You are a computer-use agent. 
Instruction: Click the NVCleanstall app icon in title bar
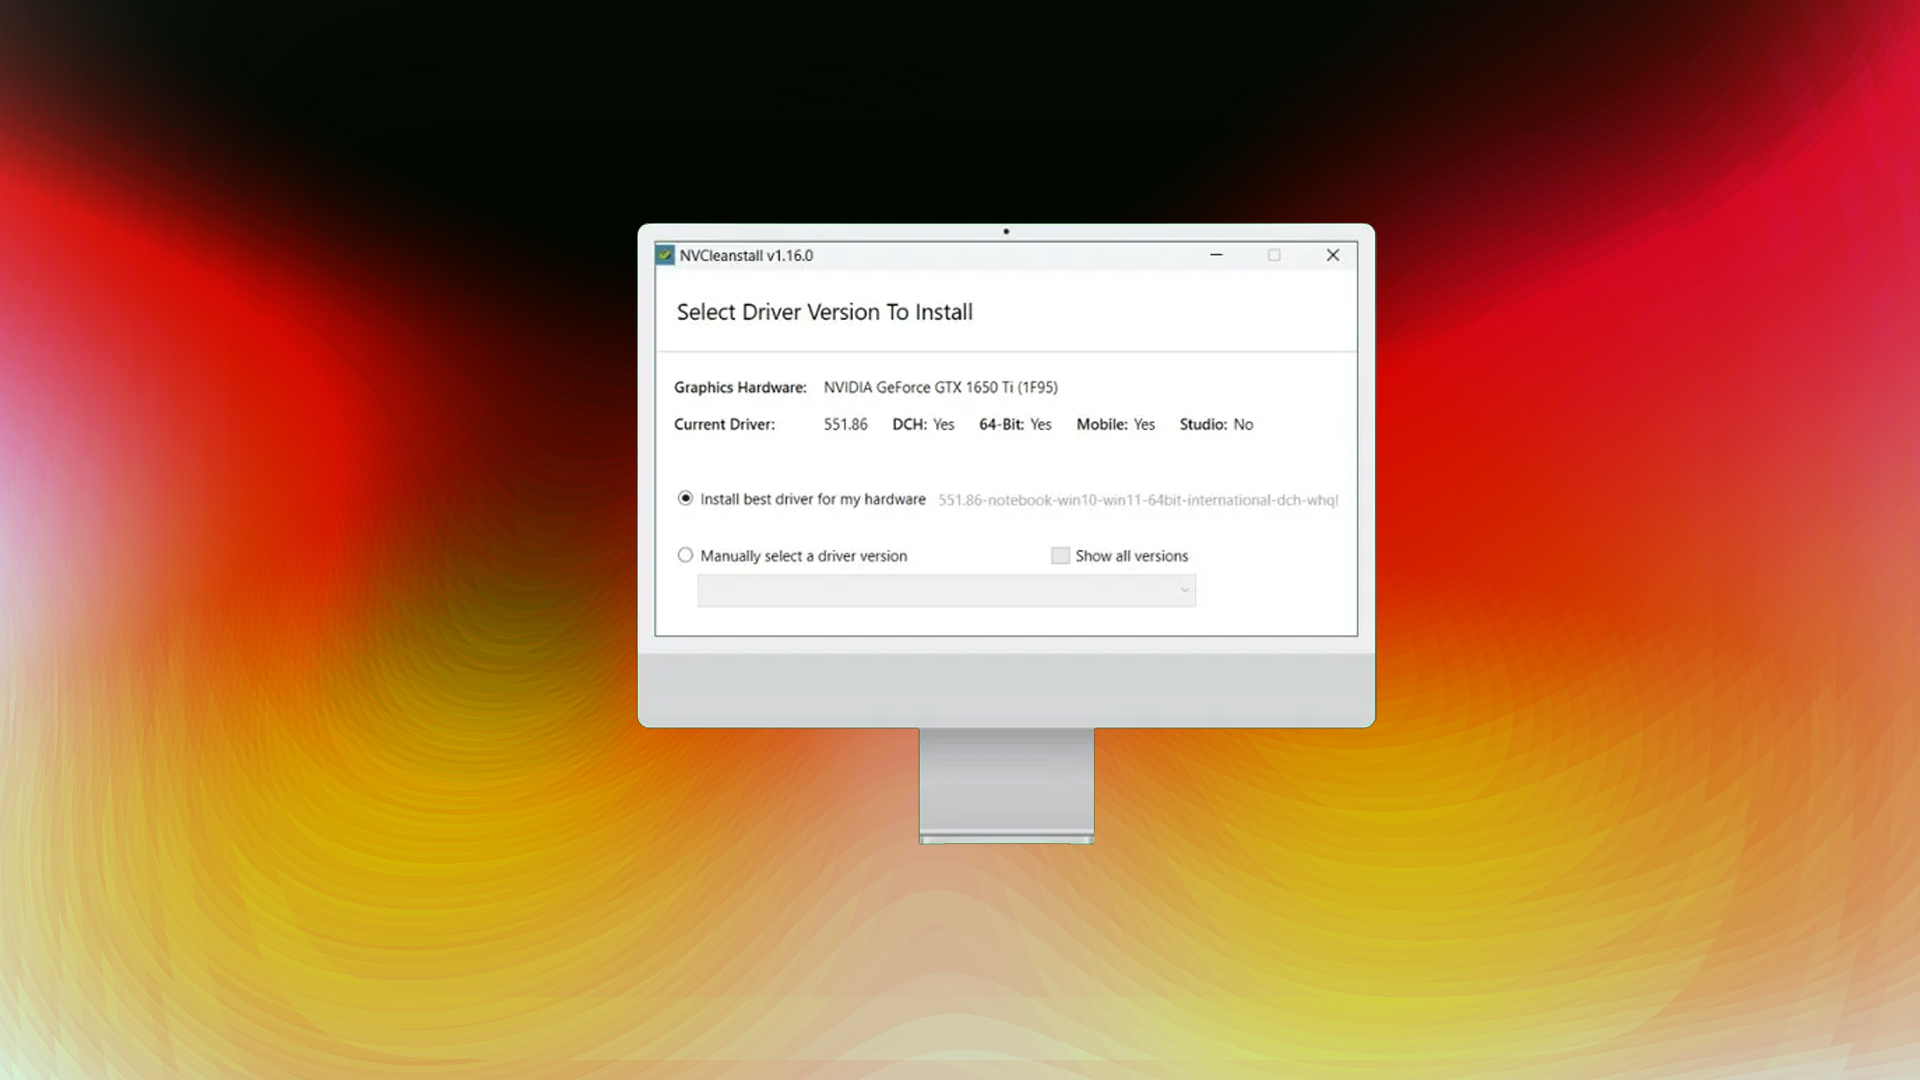(x=665, y=255)
